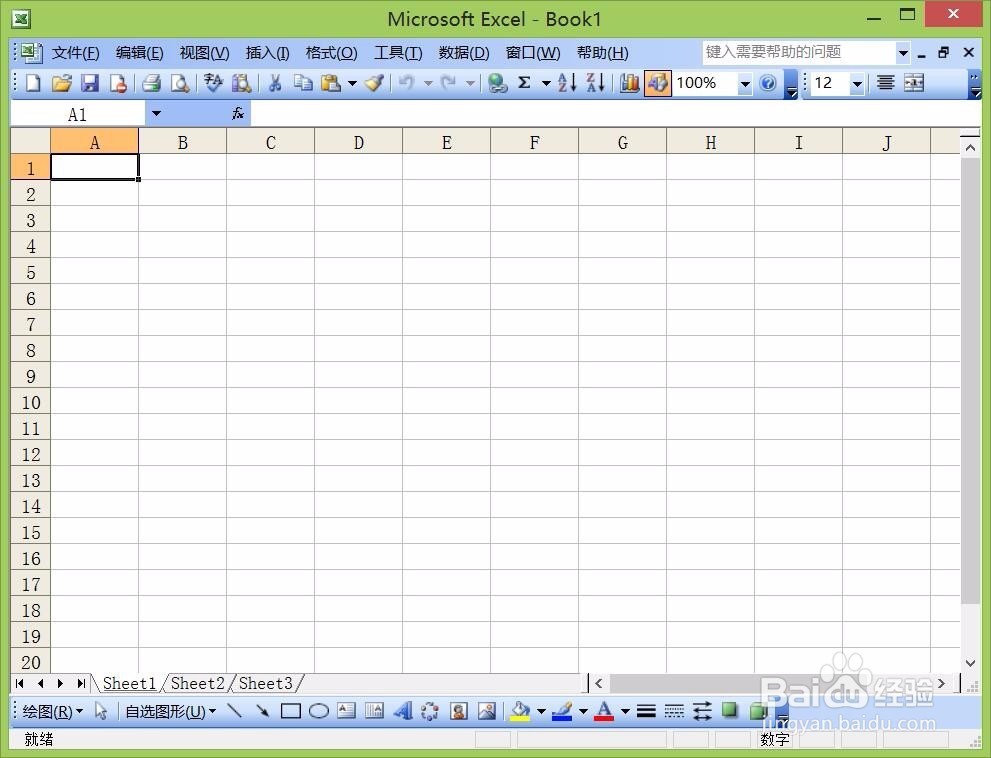991x758 pixels.
Task: Apply blue Line Color brush
Action: (x=562, y=711)
